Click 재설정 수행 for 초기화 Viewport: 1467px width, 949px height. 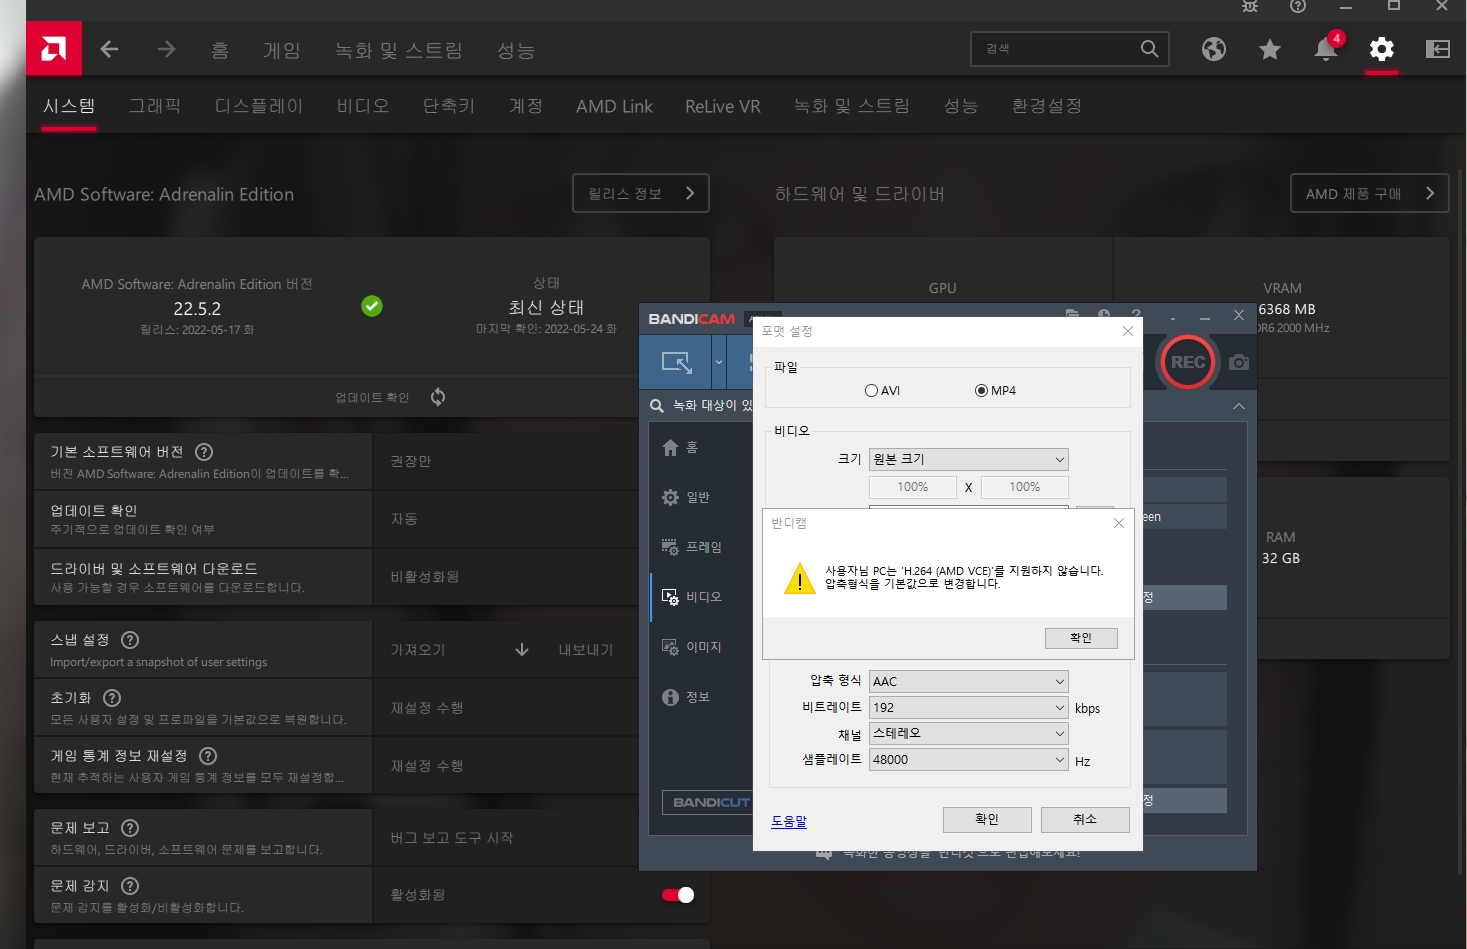click(x=427, y=708)
